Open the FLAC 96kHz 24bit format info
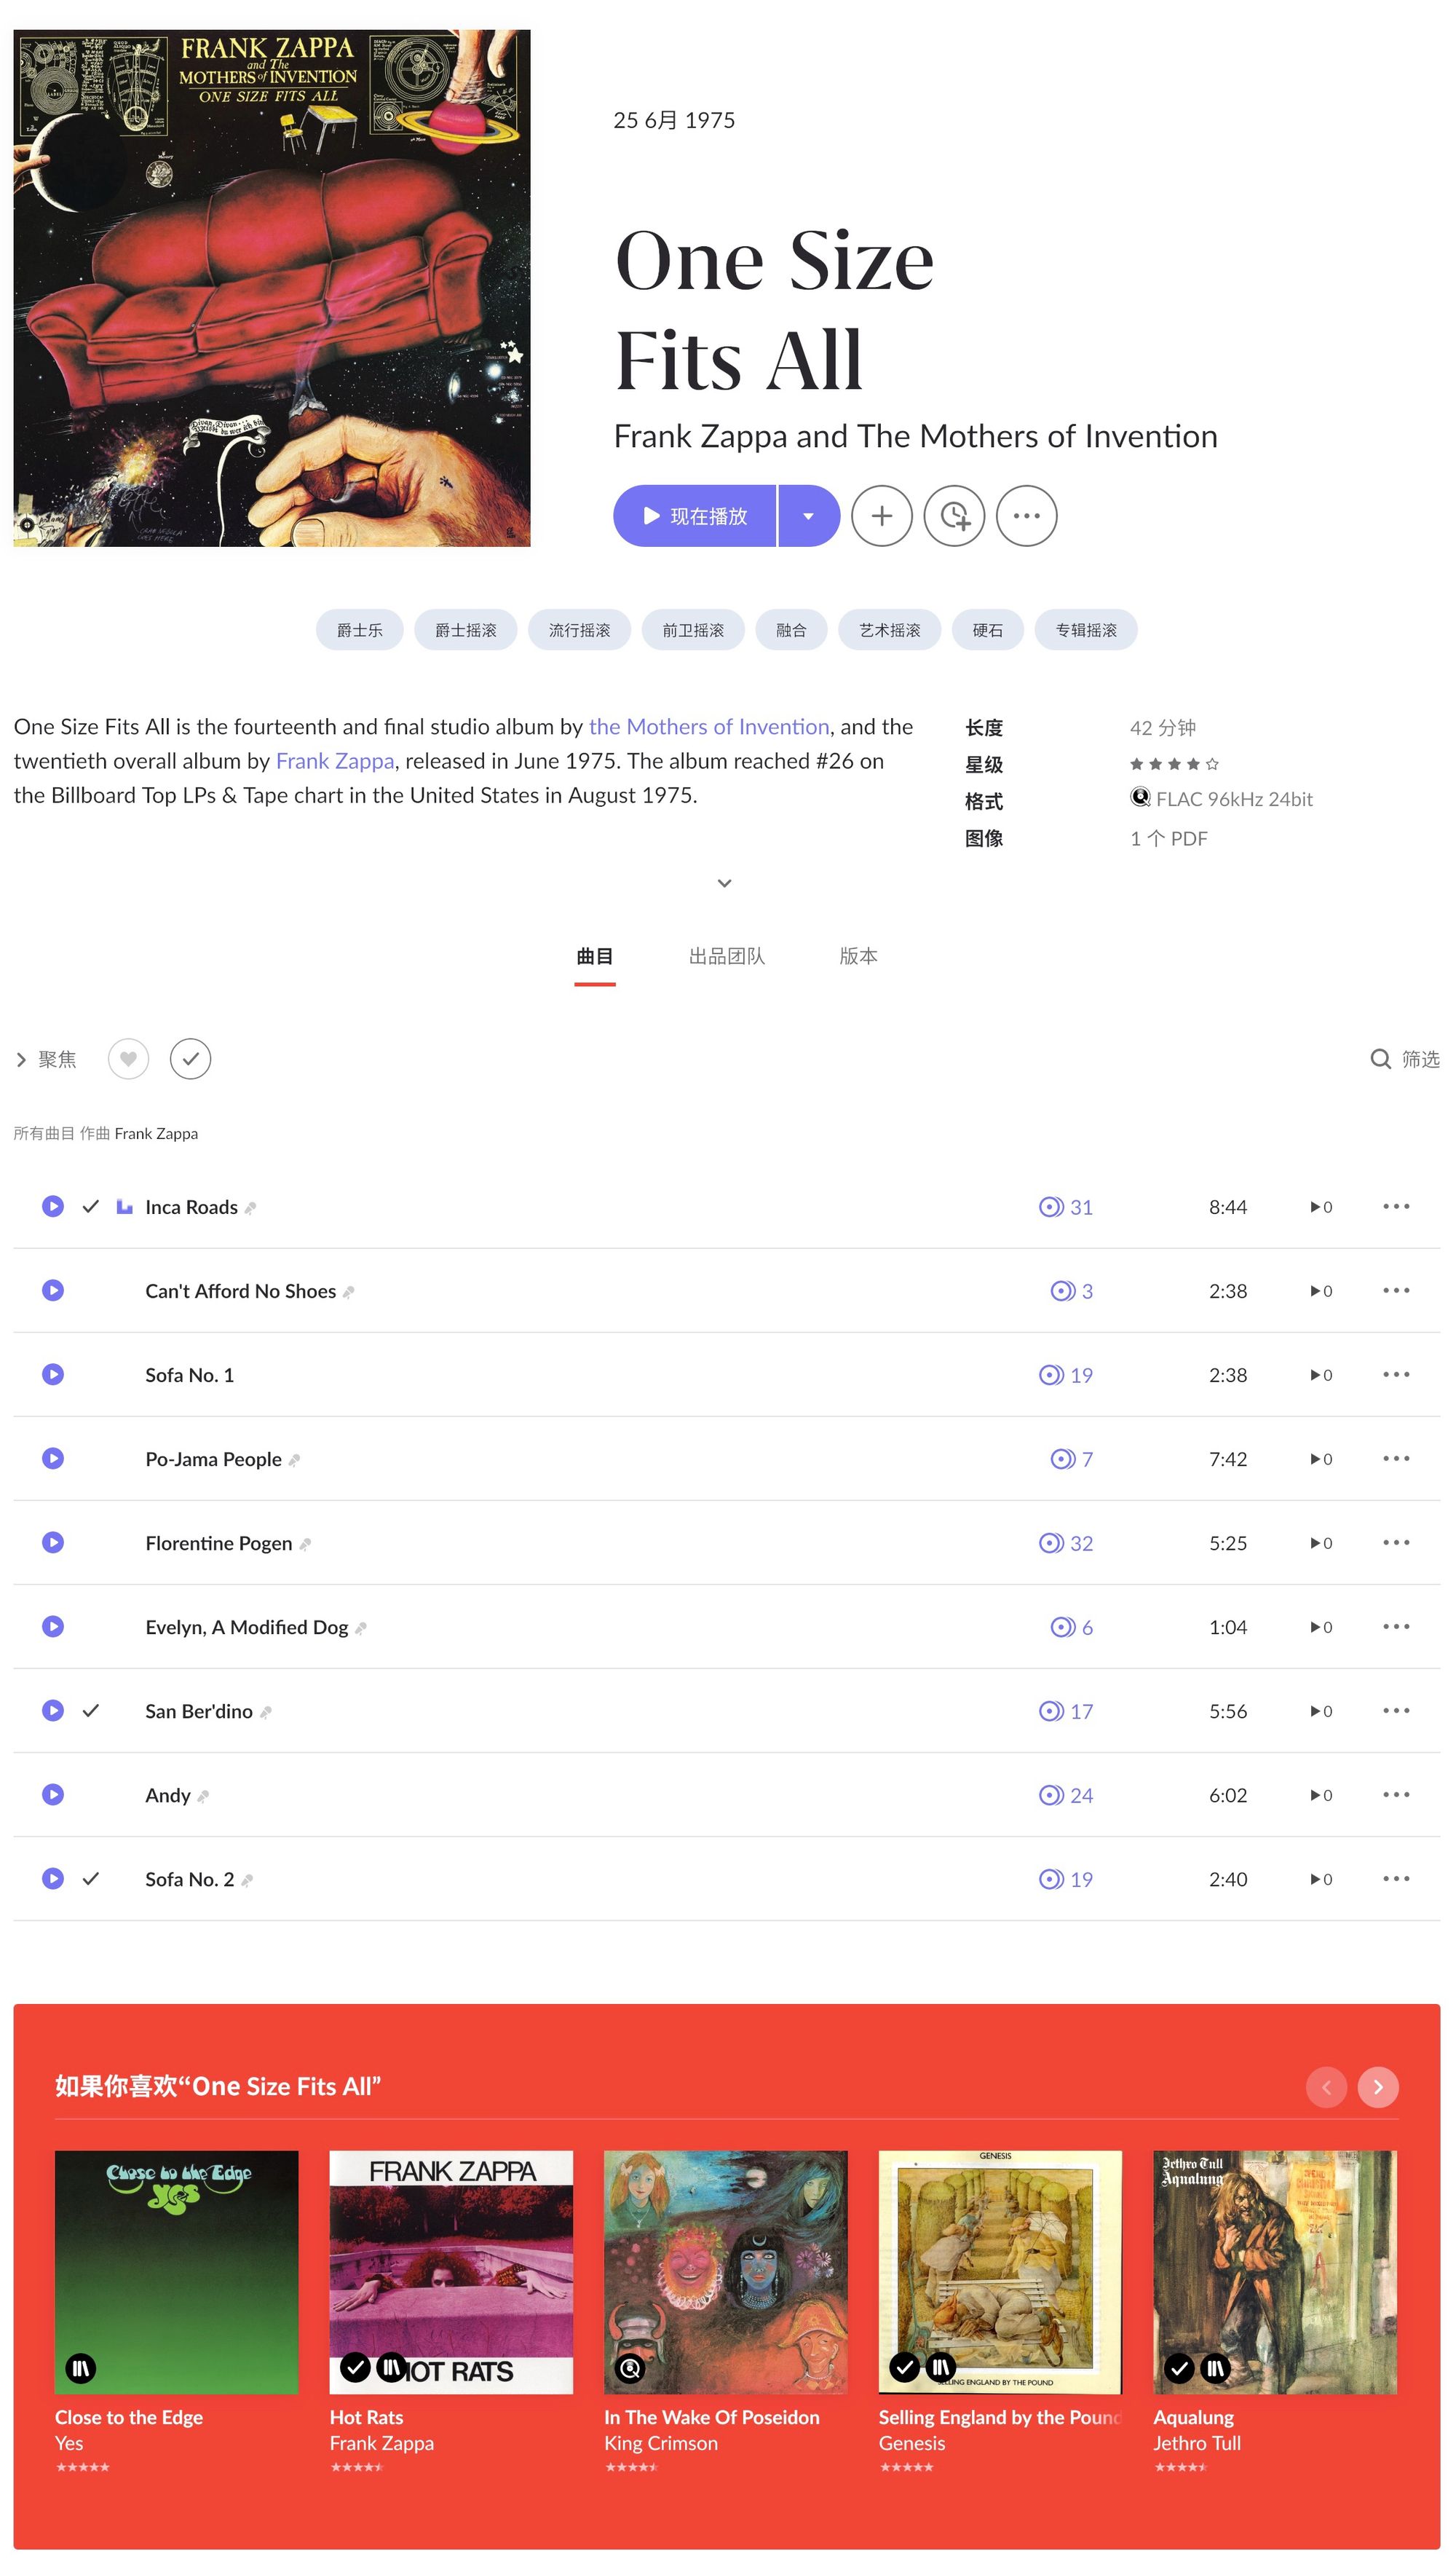Screen dimensions: 1456x2567 pyautogui.click(x=1221, y=799)
